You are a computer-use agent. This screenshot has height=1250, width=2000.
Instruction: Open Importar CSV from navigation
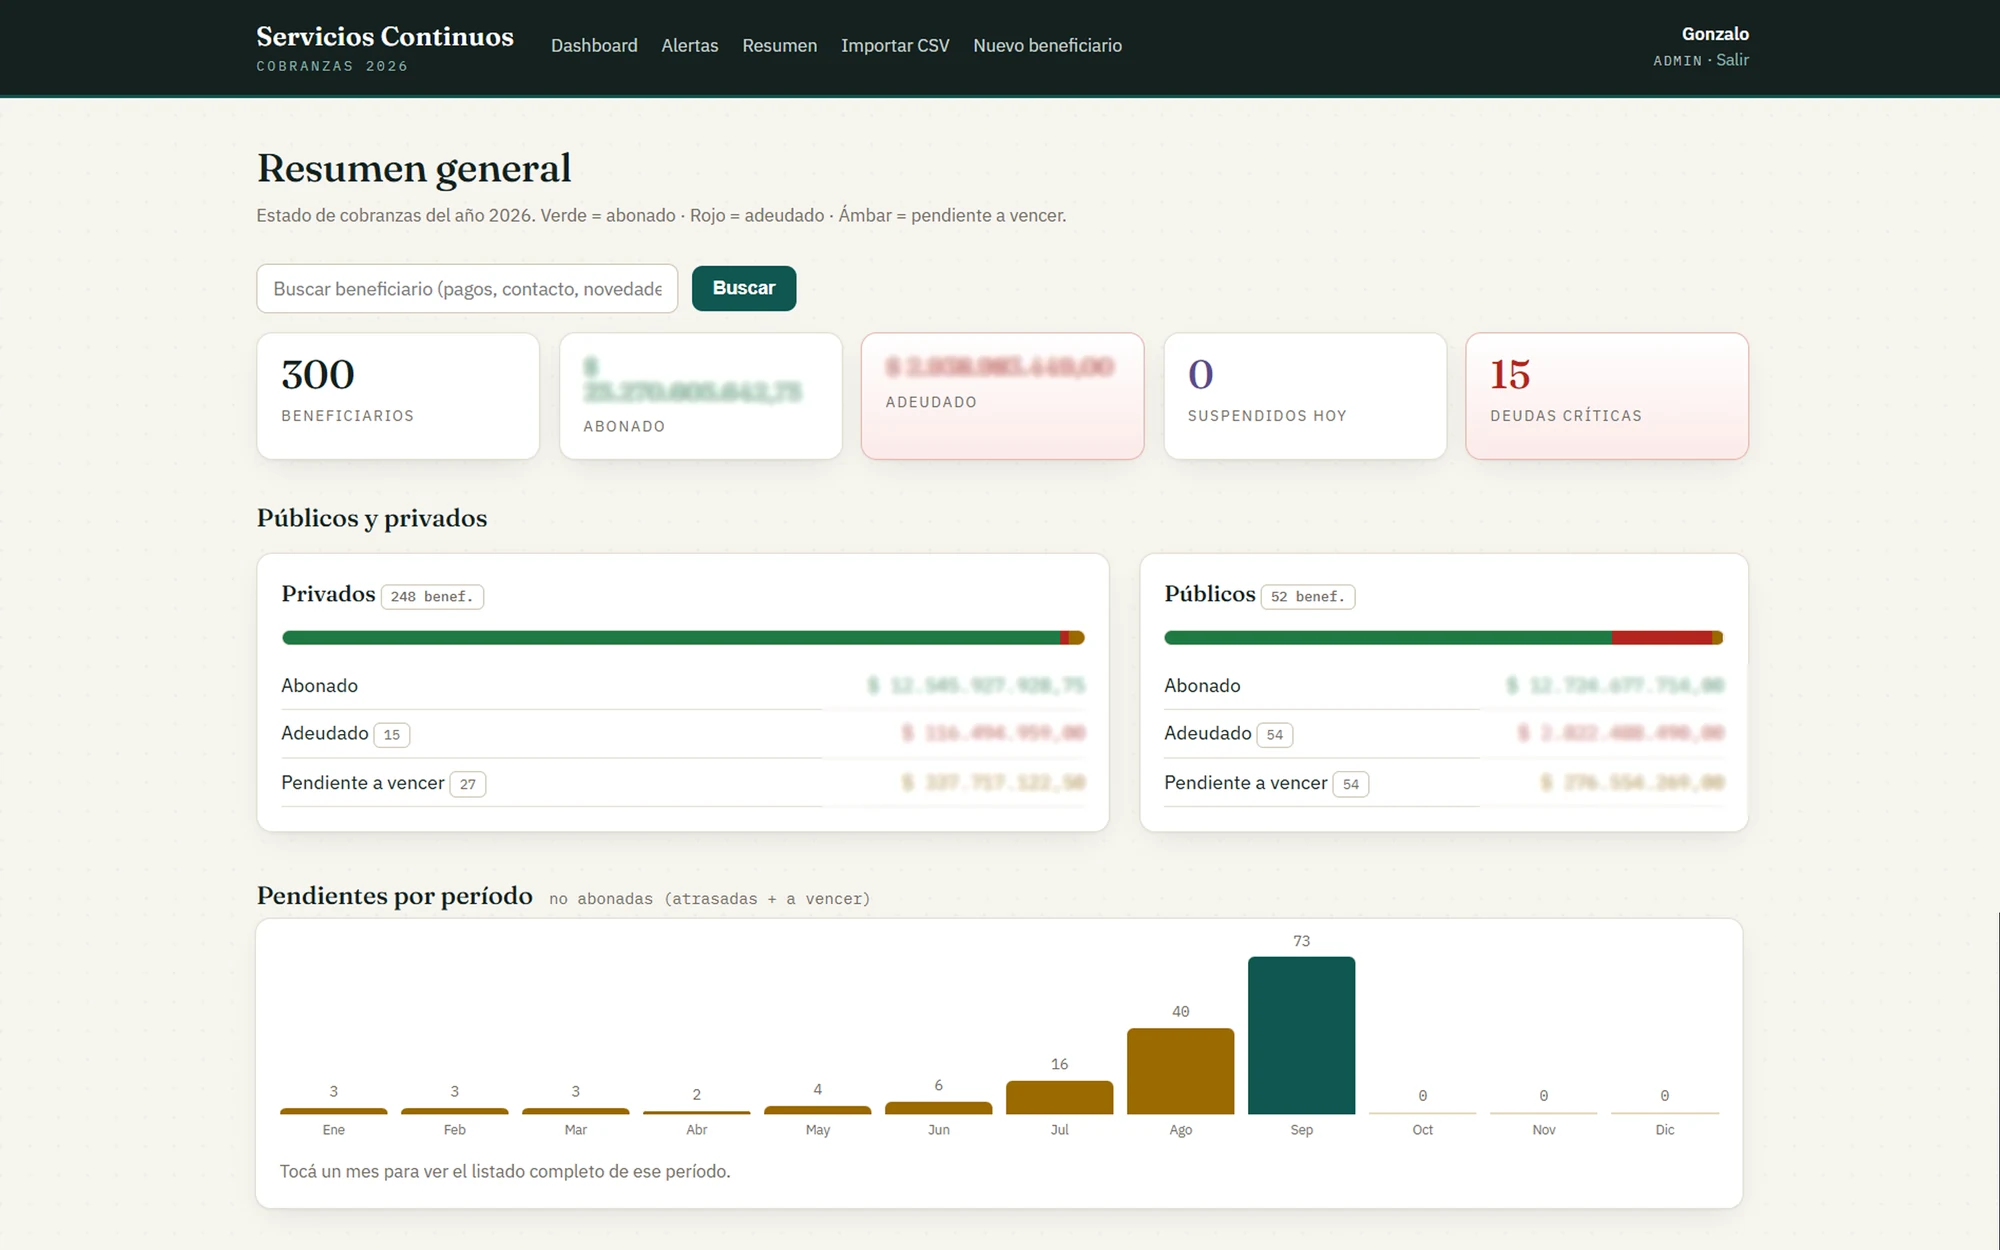tap(895, 46)
